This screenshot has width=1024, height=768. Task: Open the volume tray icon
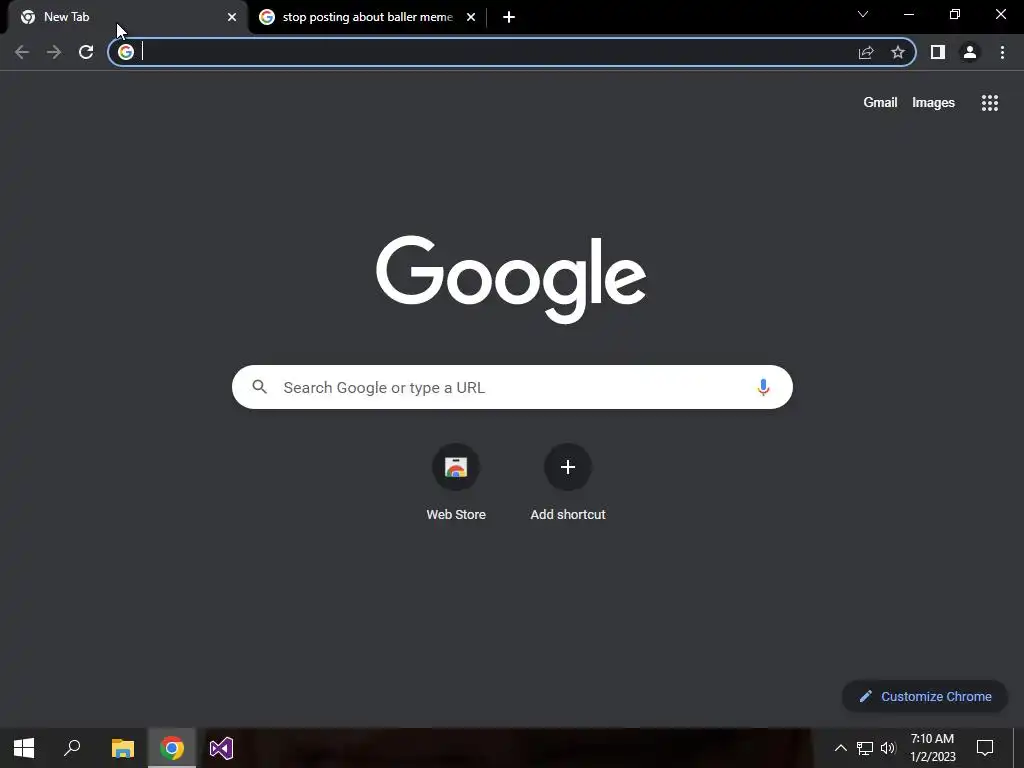(x=888, y=748)
